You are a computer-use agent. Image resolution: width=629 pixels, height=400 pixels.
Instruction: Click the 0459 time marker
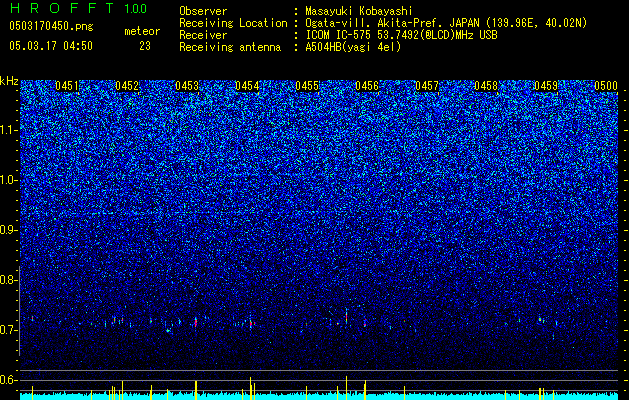click(x=546, y=86)
